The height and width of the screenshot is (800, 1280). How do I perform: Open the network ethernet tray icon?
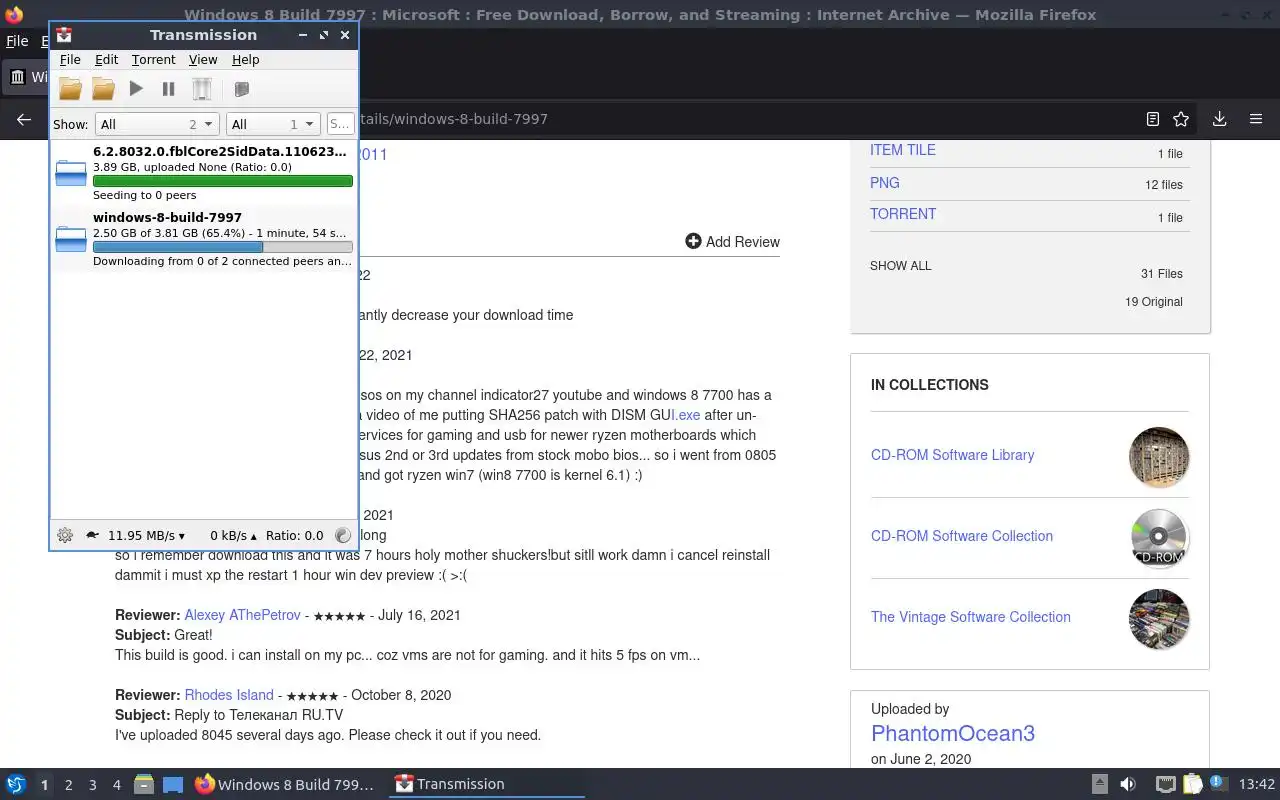click(1165, 784)
